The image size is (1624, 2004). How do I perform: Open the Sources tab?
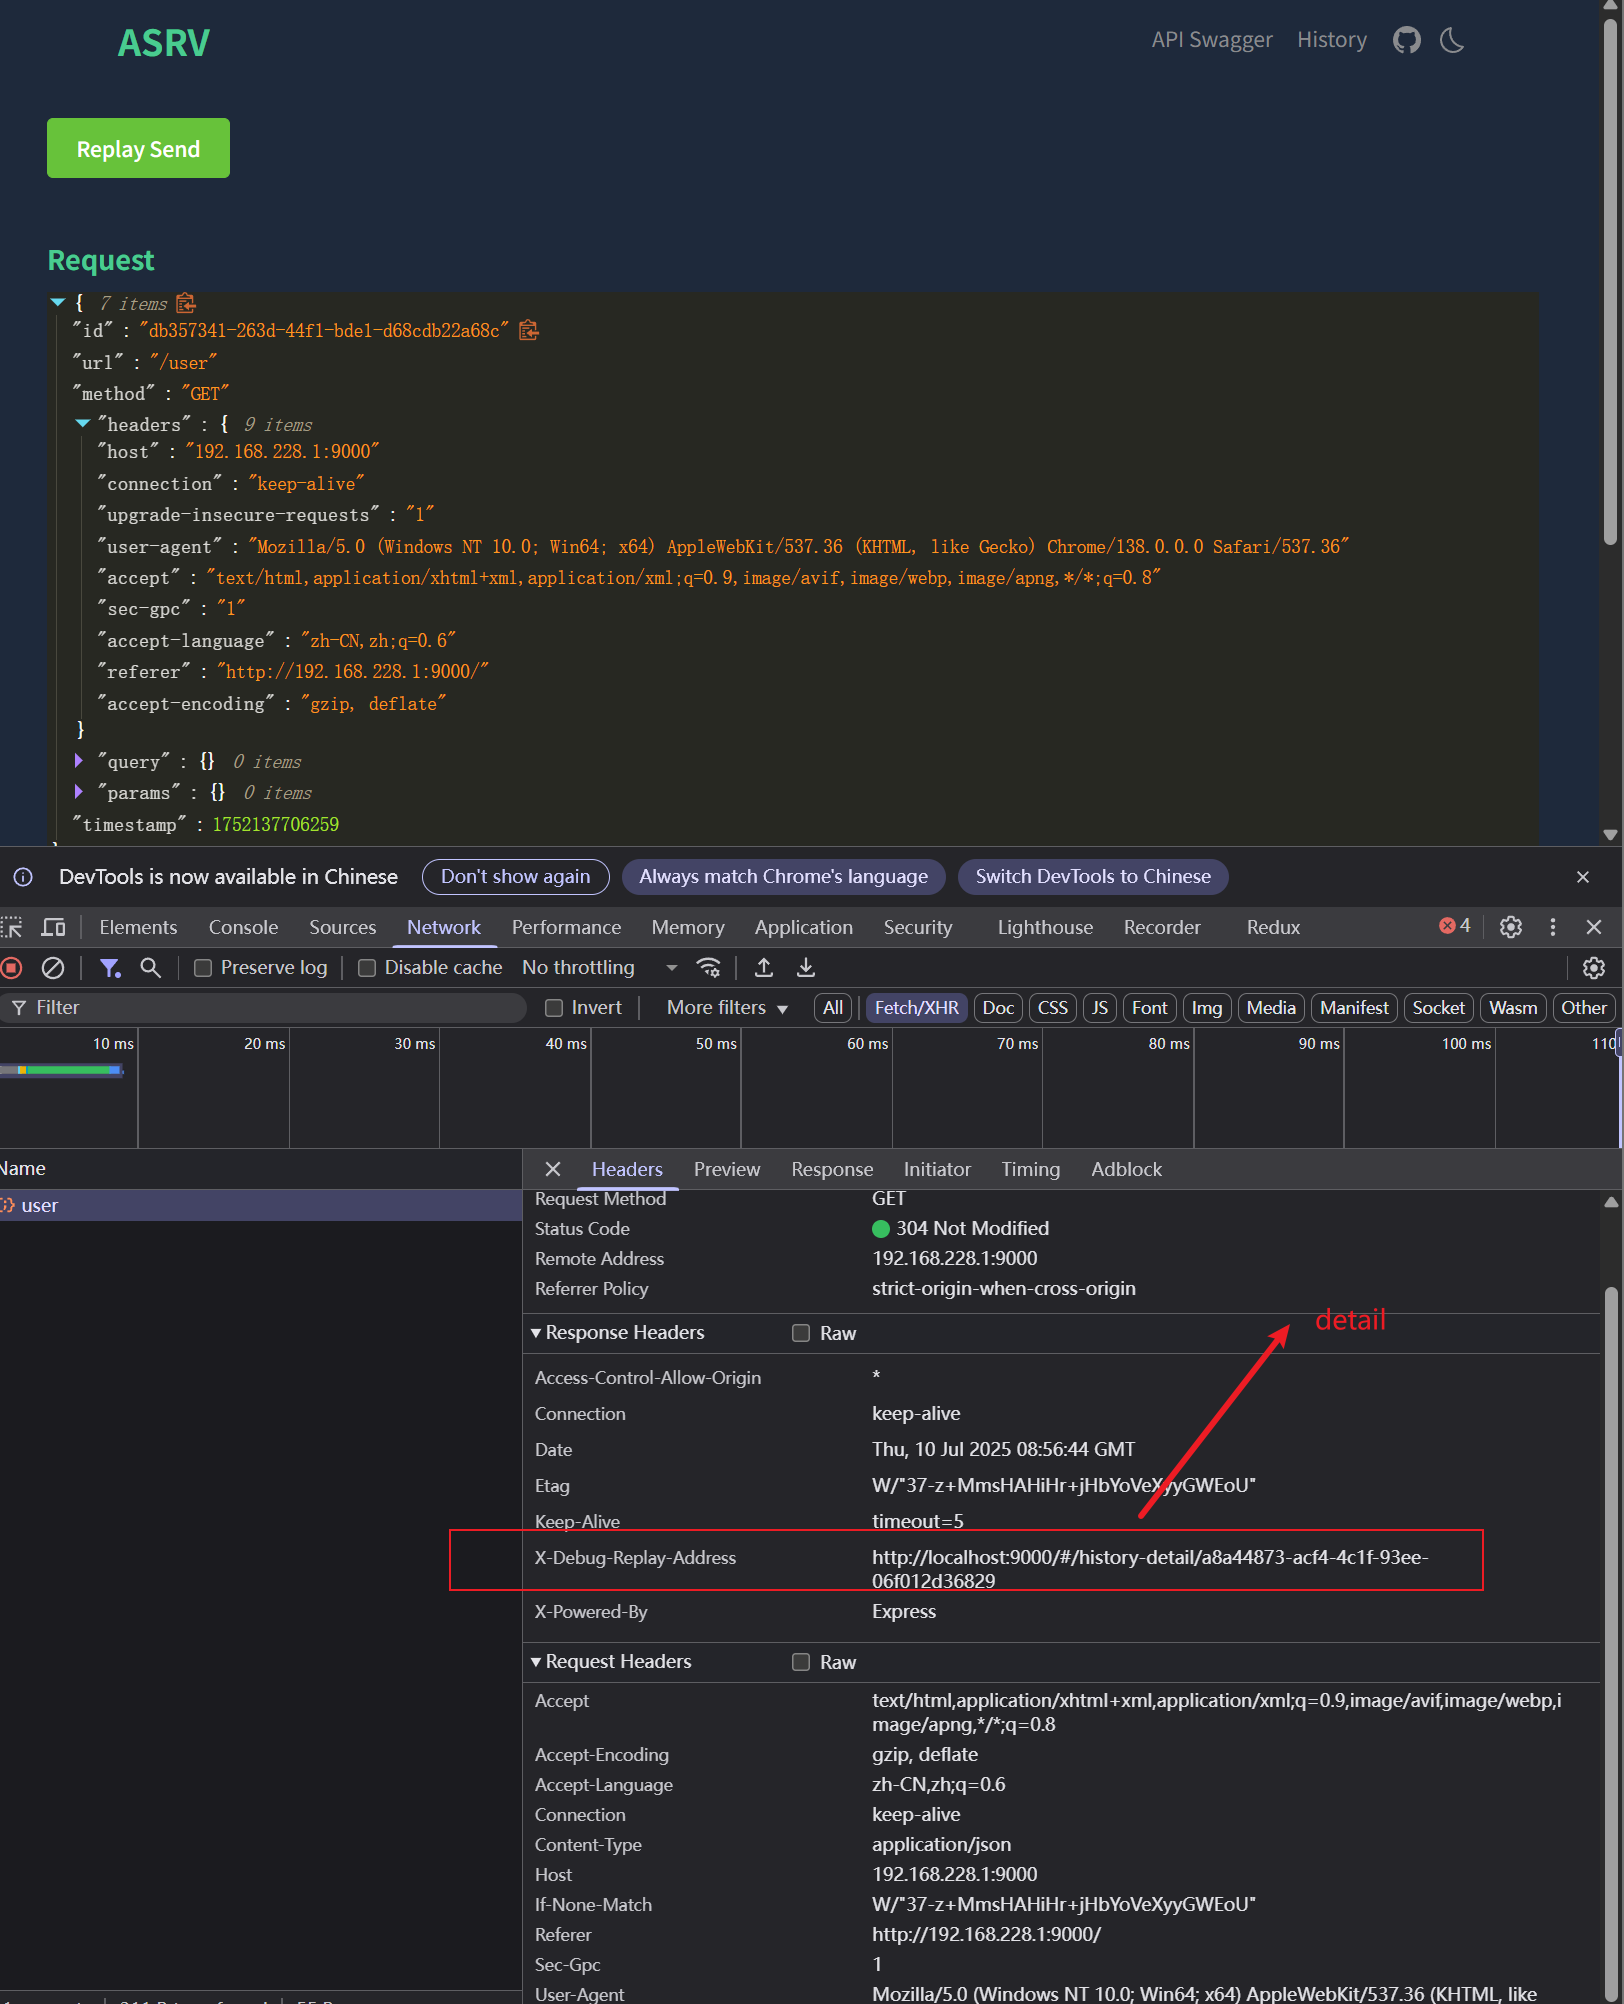[343, 927]
